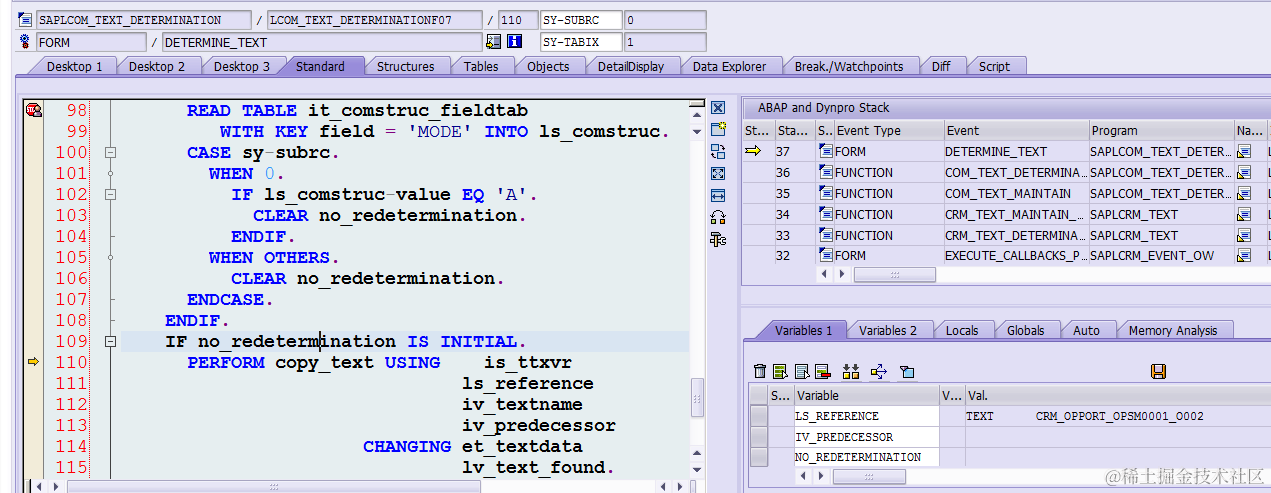Switch to Desktop 2 tab
This screenshot has height=493, width=1271.
tap(157, 67)
